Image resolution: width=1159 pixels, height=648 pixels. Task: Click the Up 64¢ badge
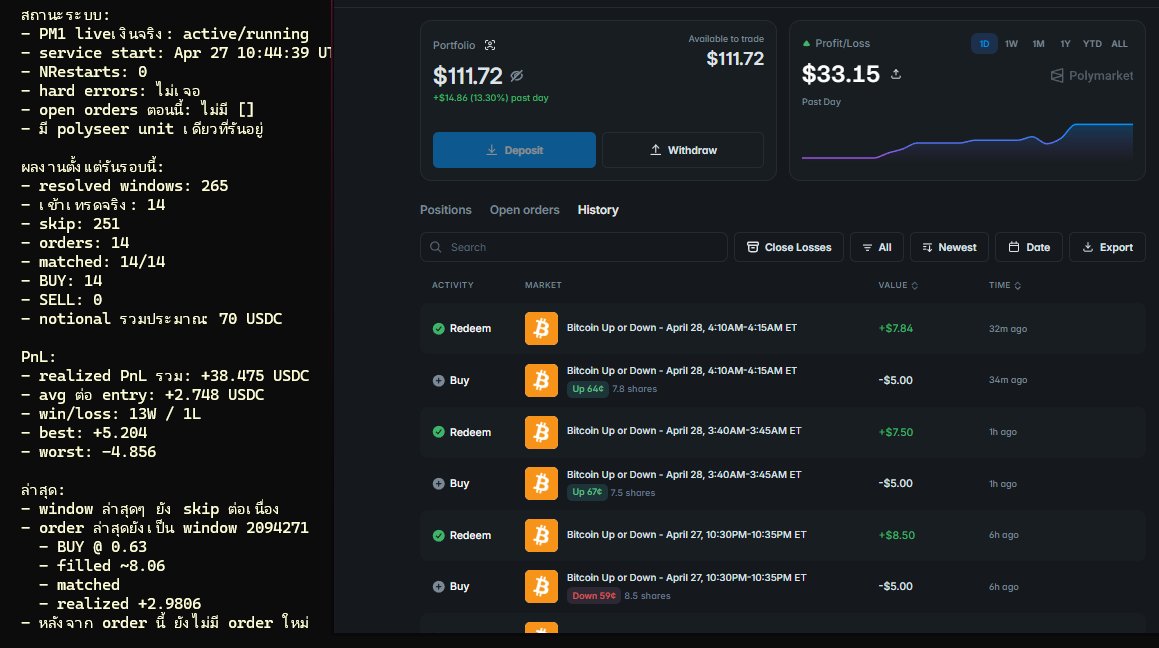[588, 389]
